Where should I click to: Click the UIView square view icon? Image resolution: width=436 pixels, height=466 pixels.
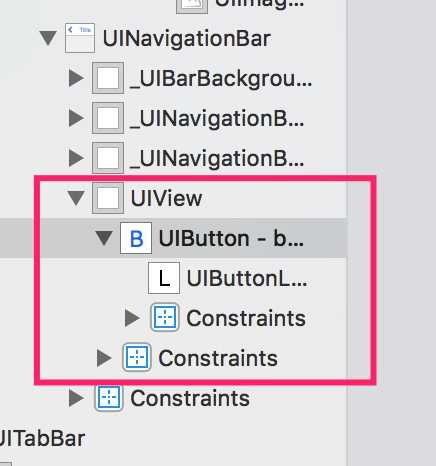[x=108, y=198]
